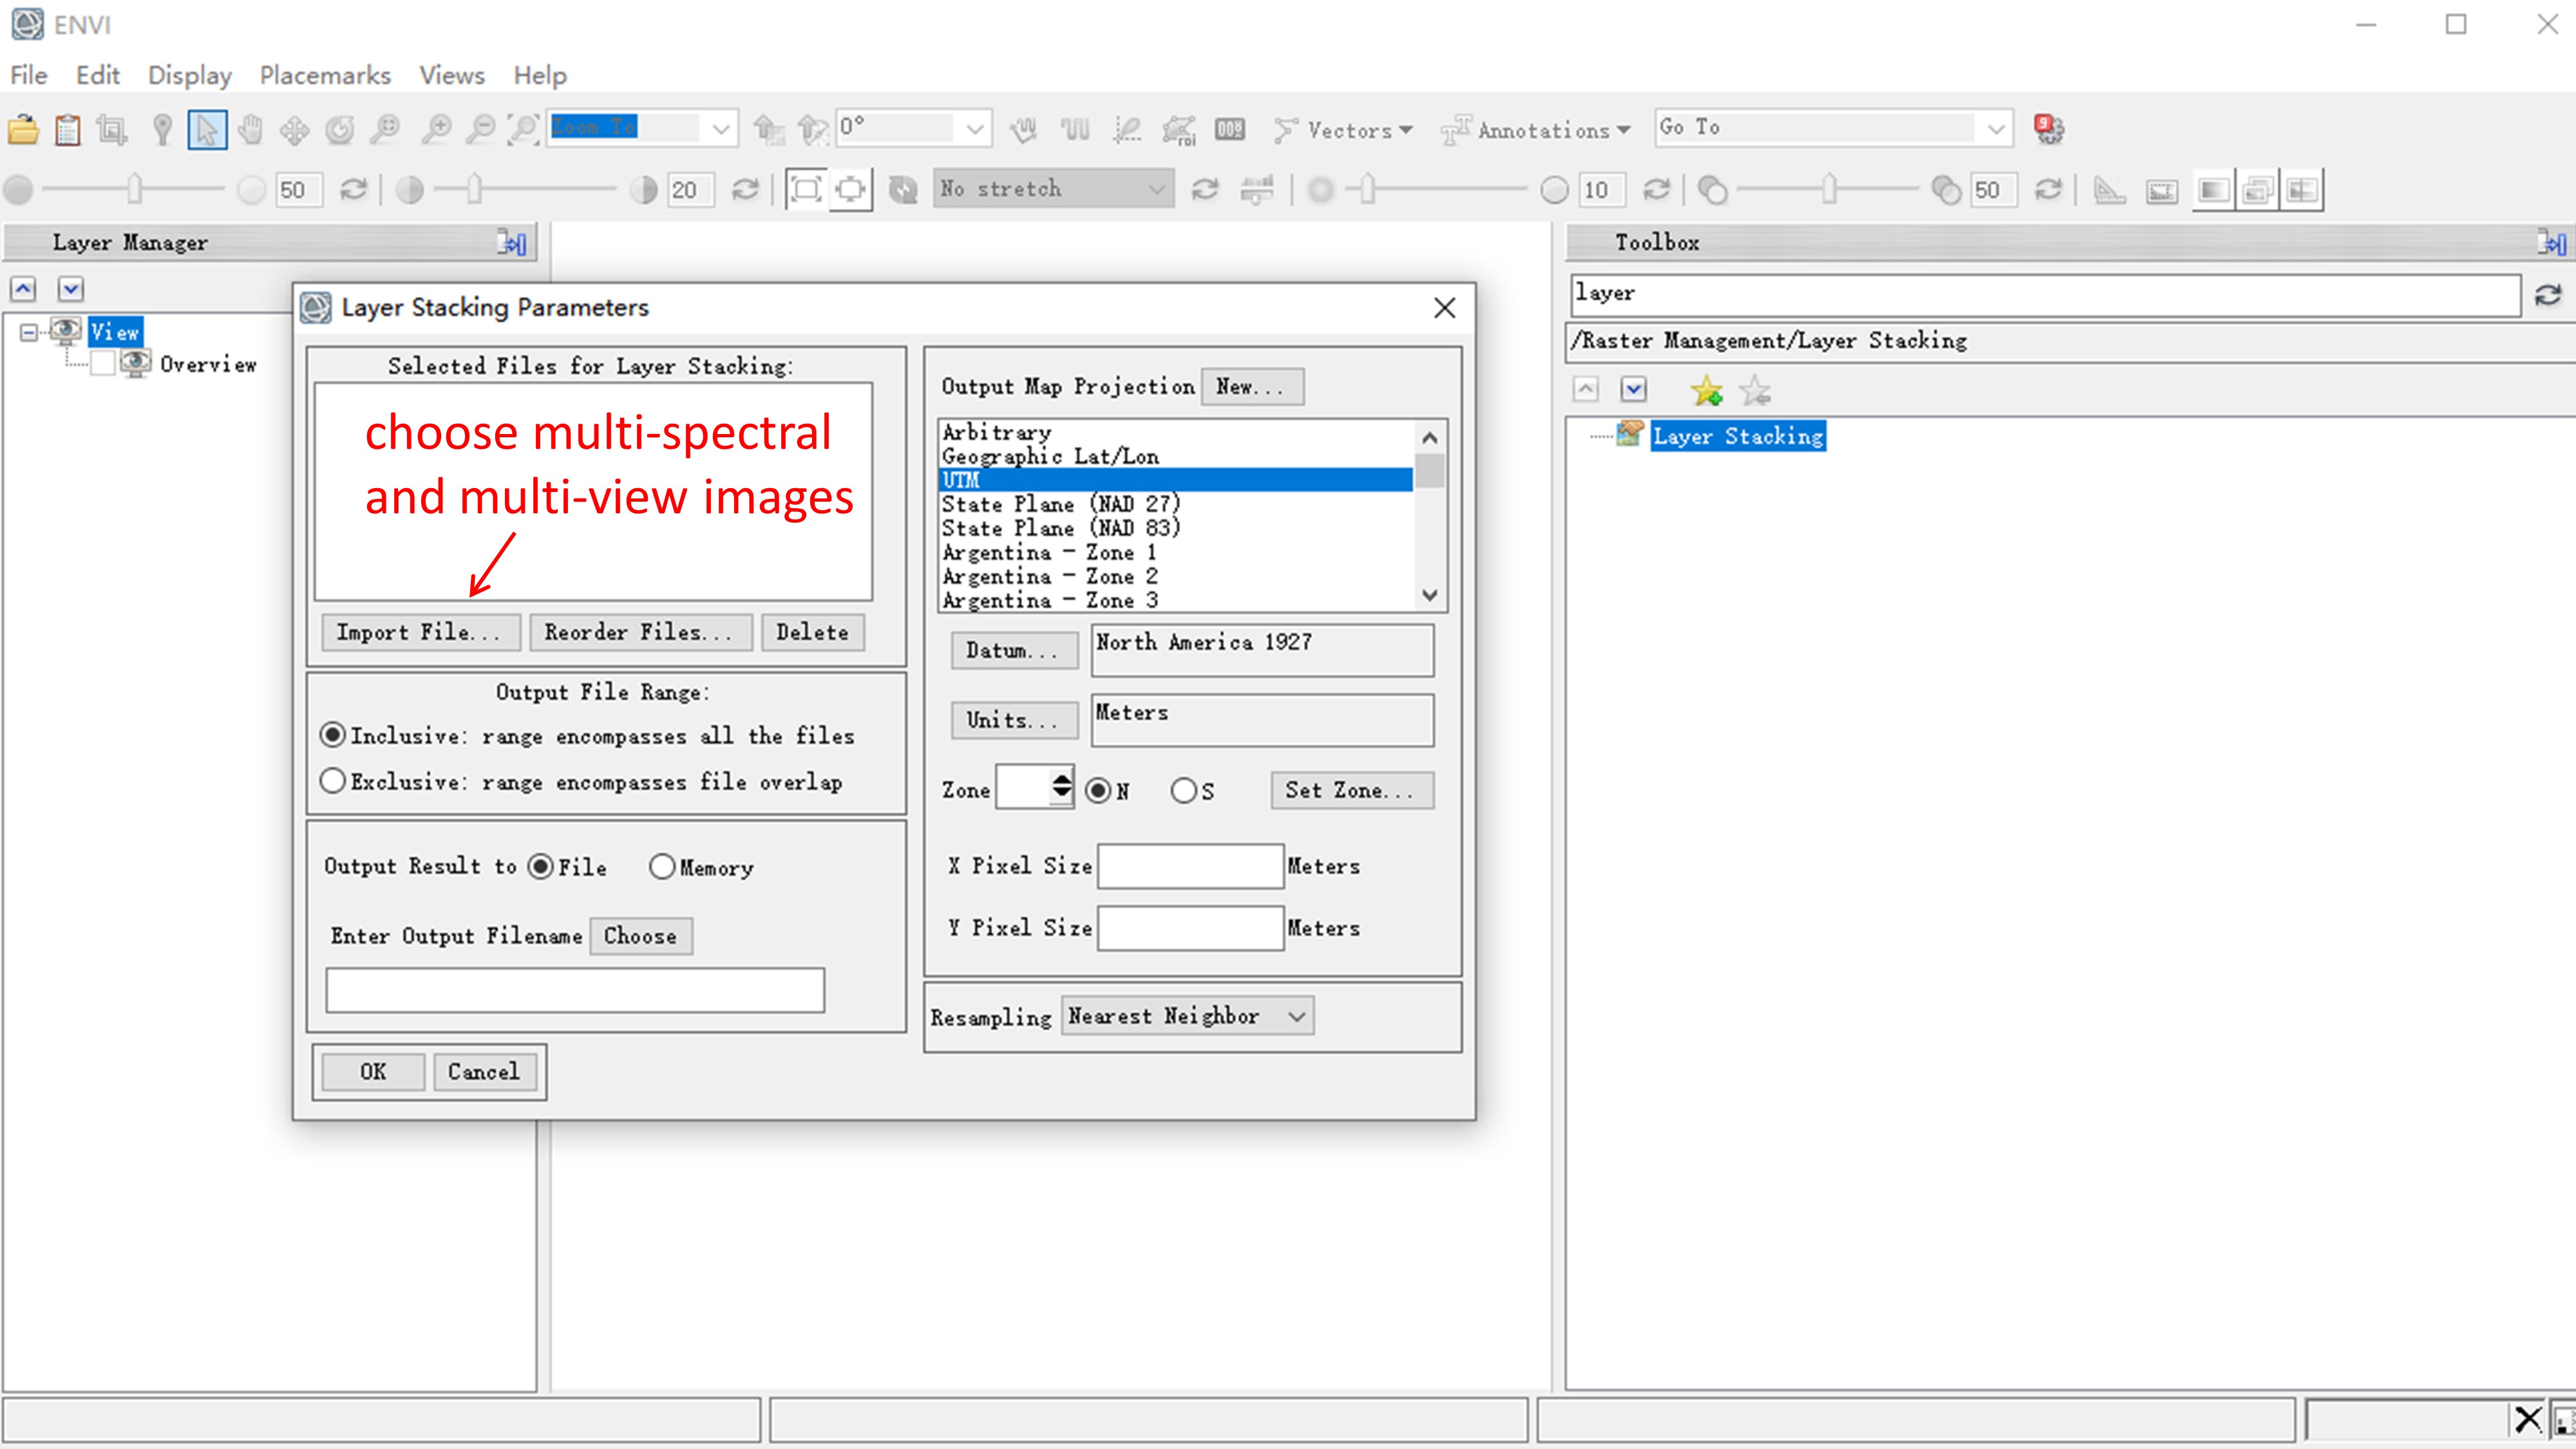Click the output filename text field
Screen dimensions: 2576x1449
[x=575, y=990]
